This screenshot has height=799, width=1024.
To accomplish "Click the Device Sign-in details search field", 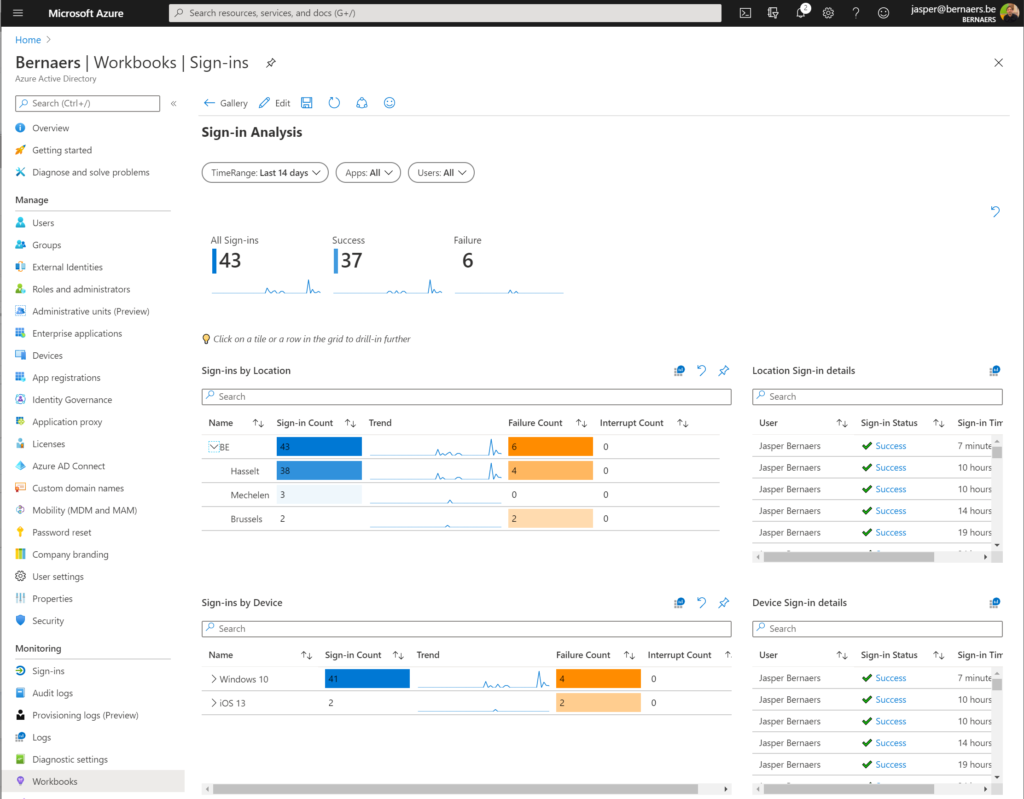I will tap(877, 628).
